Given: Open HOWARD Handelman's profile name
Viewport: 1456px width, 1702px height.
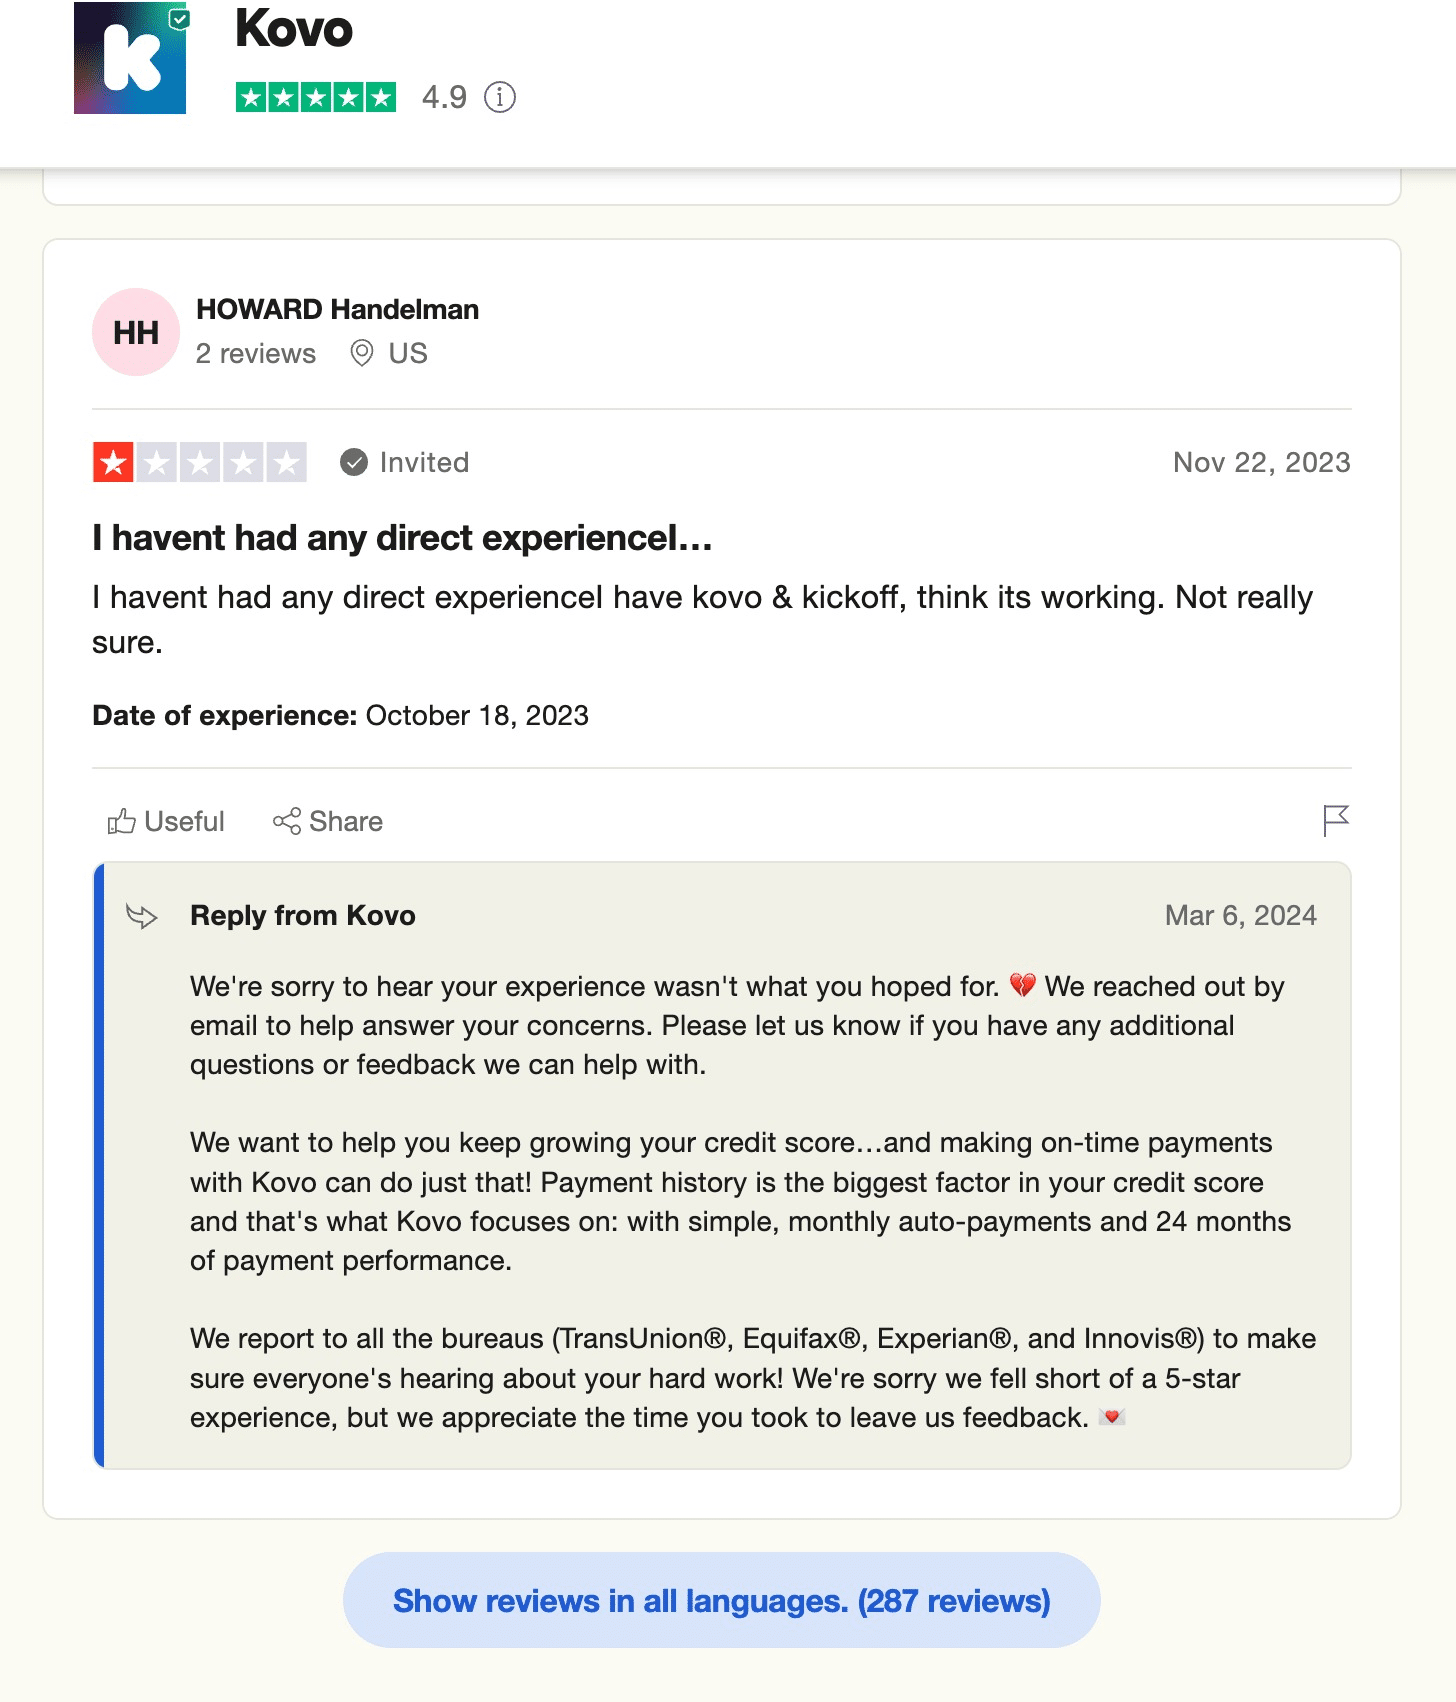Looking at the screenshot, I should tap(337, 310).
